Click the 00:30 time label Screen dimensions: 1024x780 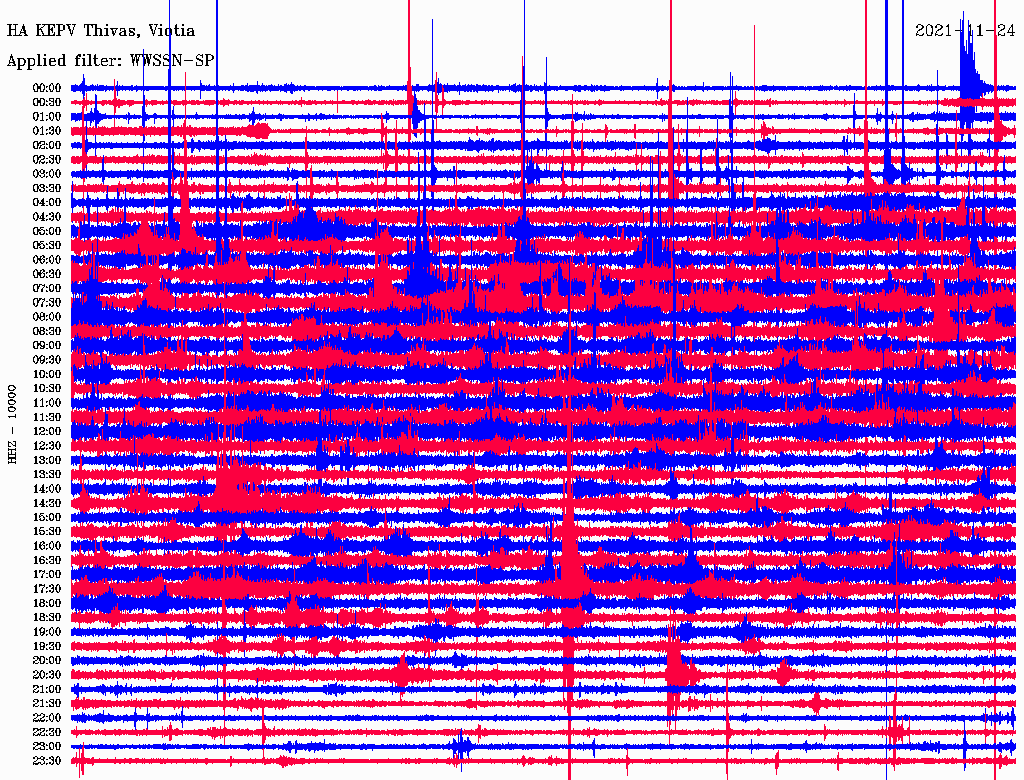(47, 103)
